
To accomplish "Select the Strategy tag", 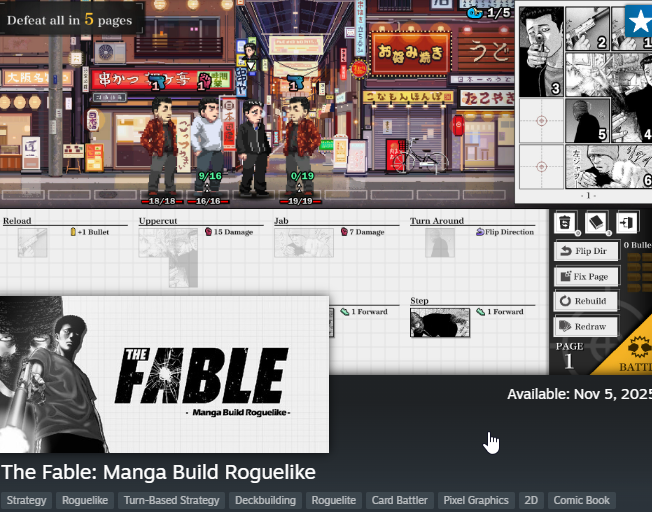I will pyautogui.click(x=26, y=500).
